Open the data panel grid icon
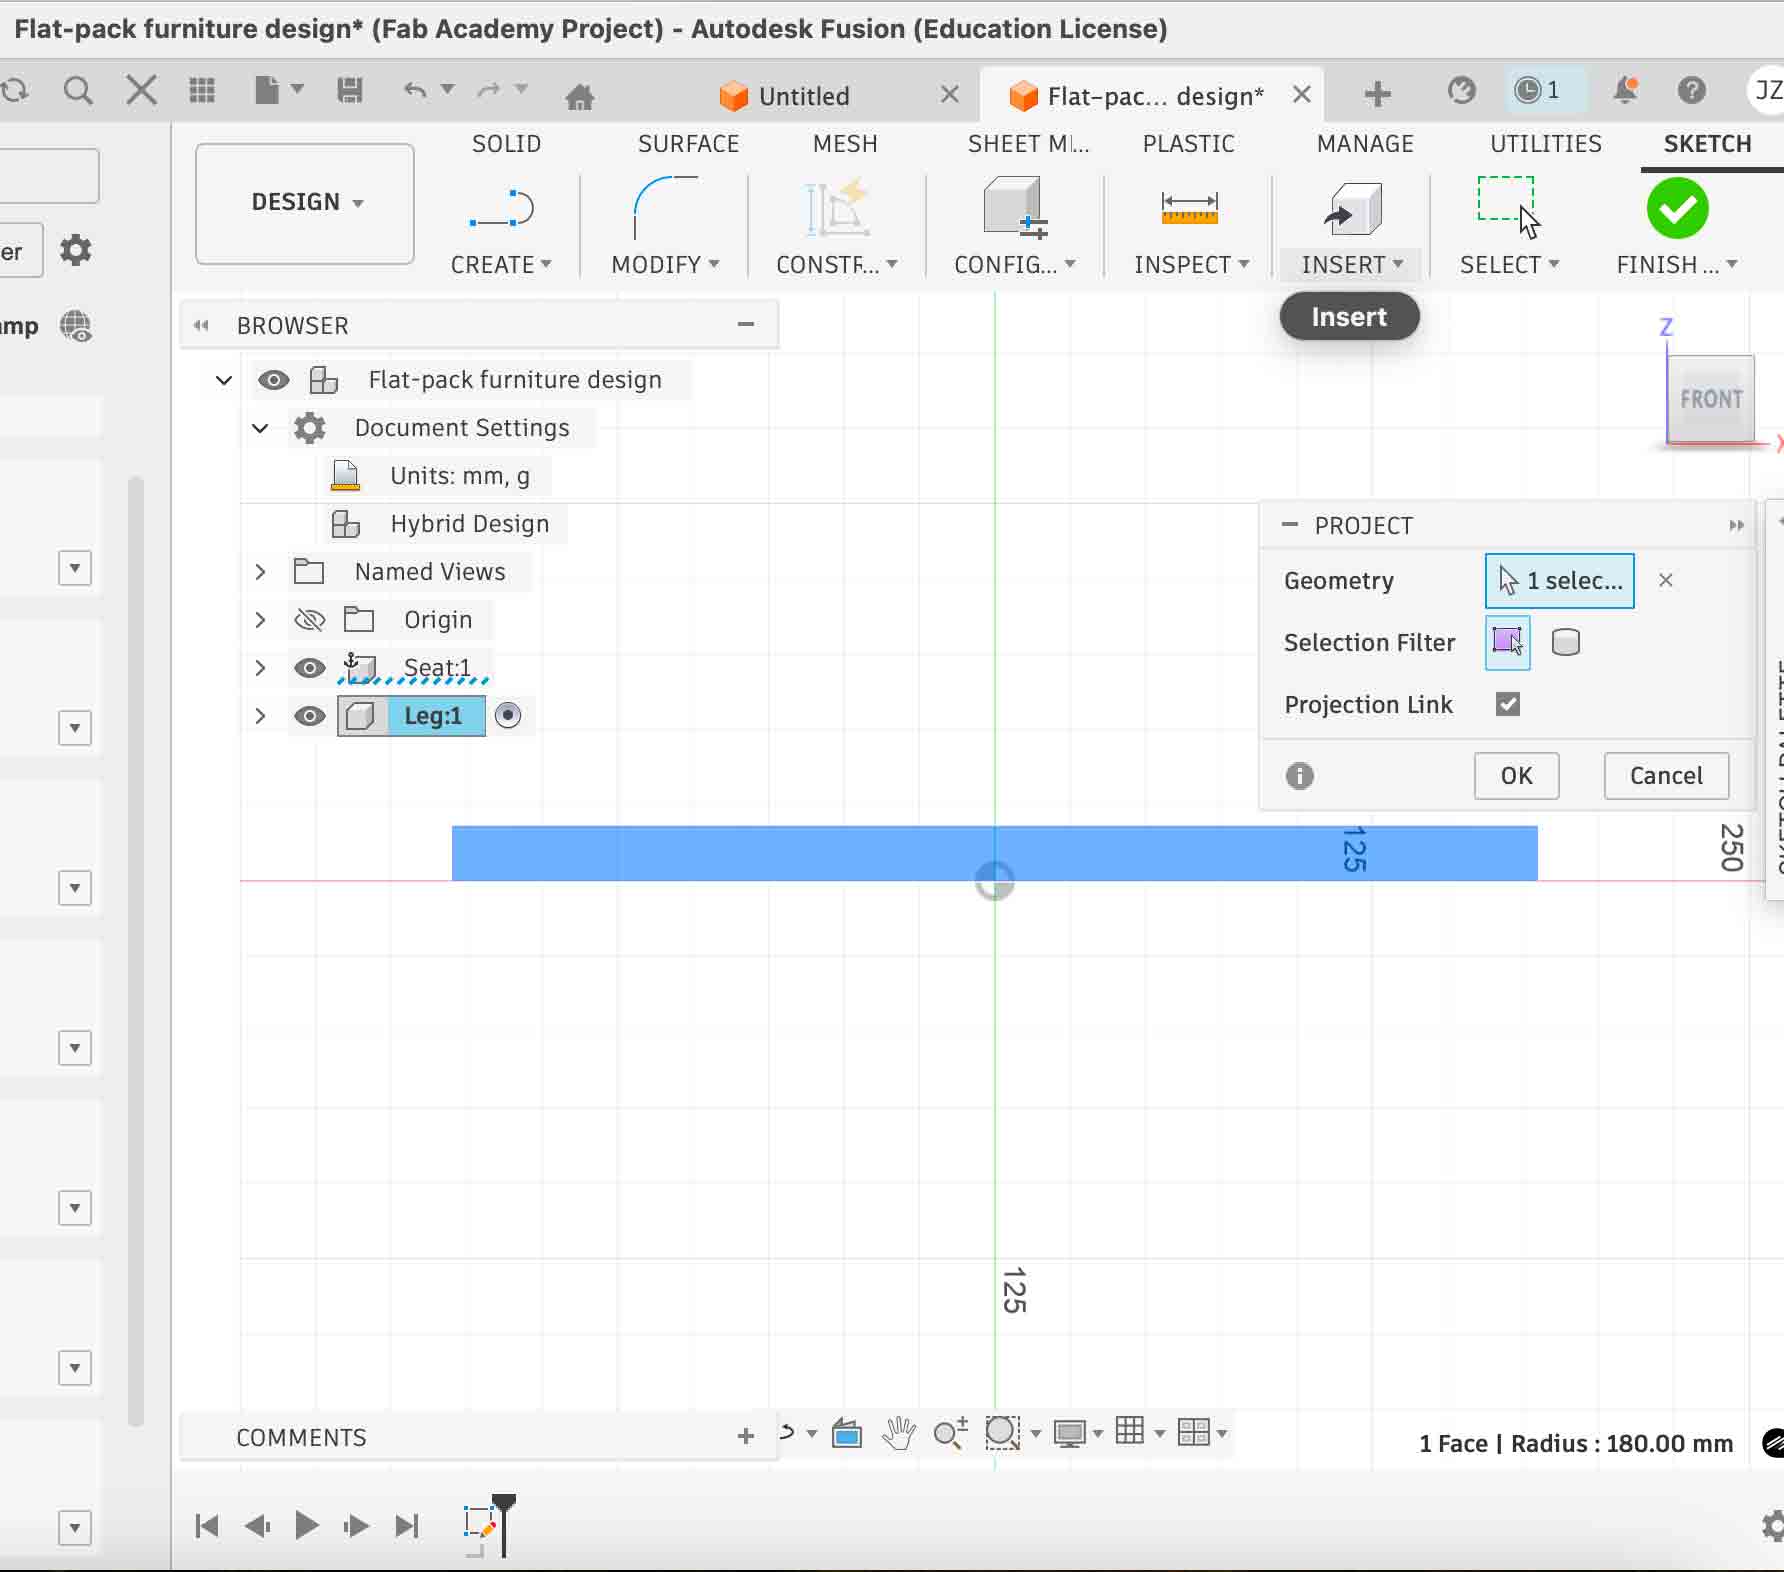 [202, 91]
